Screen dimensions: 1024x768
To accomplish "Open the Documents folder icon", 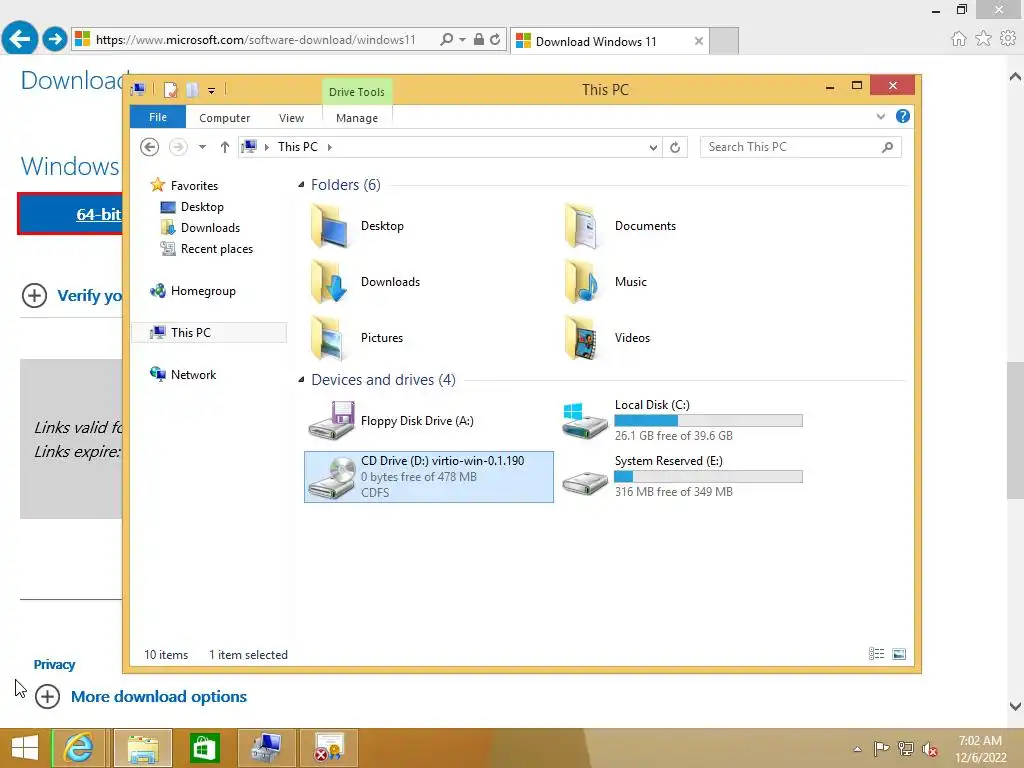I will pyautogui.click(x=583, y=226).
